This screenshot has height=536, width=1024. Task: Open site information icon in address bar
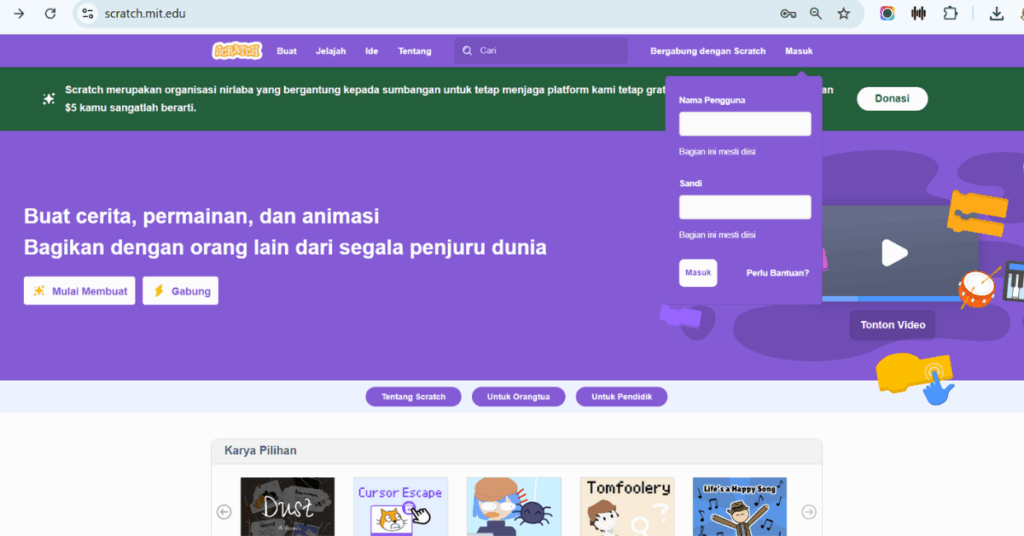(88, 13)
